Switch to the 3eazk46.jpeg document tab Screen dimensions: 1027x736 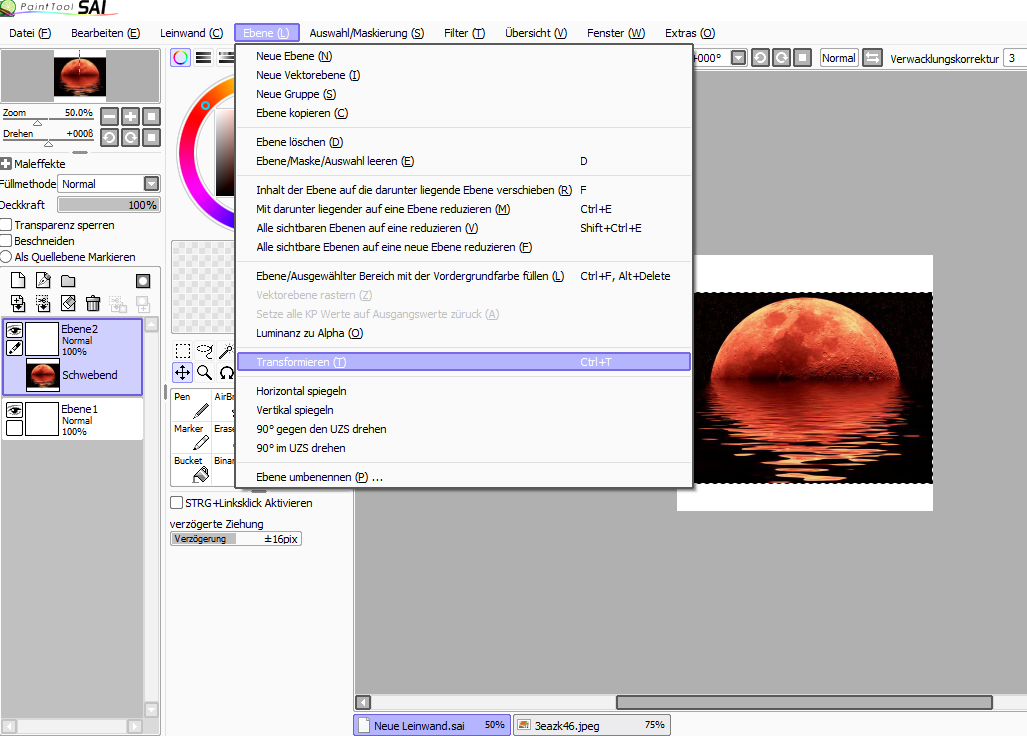pos(592,724)
